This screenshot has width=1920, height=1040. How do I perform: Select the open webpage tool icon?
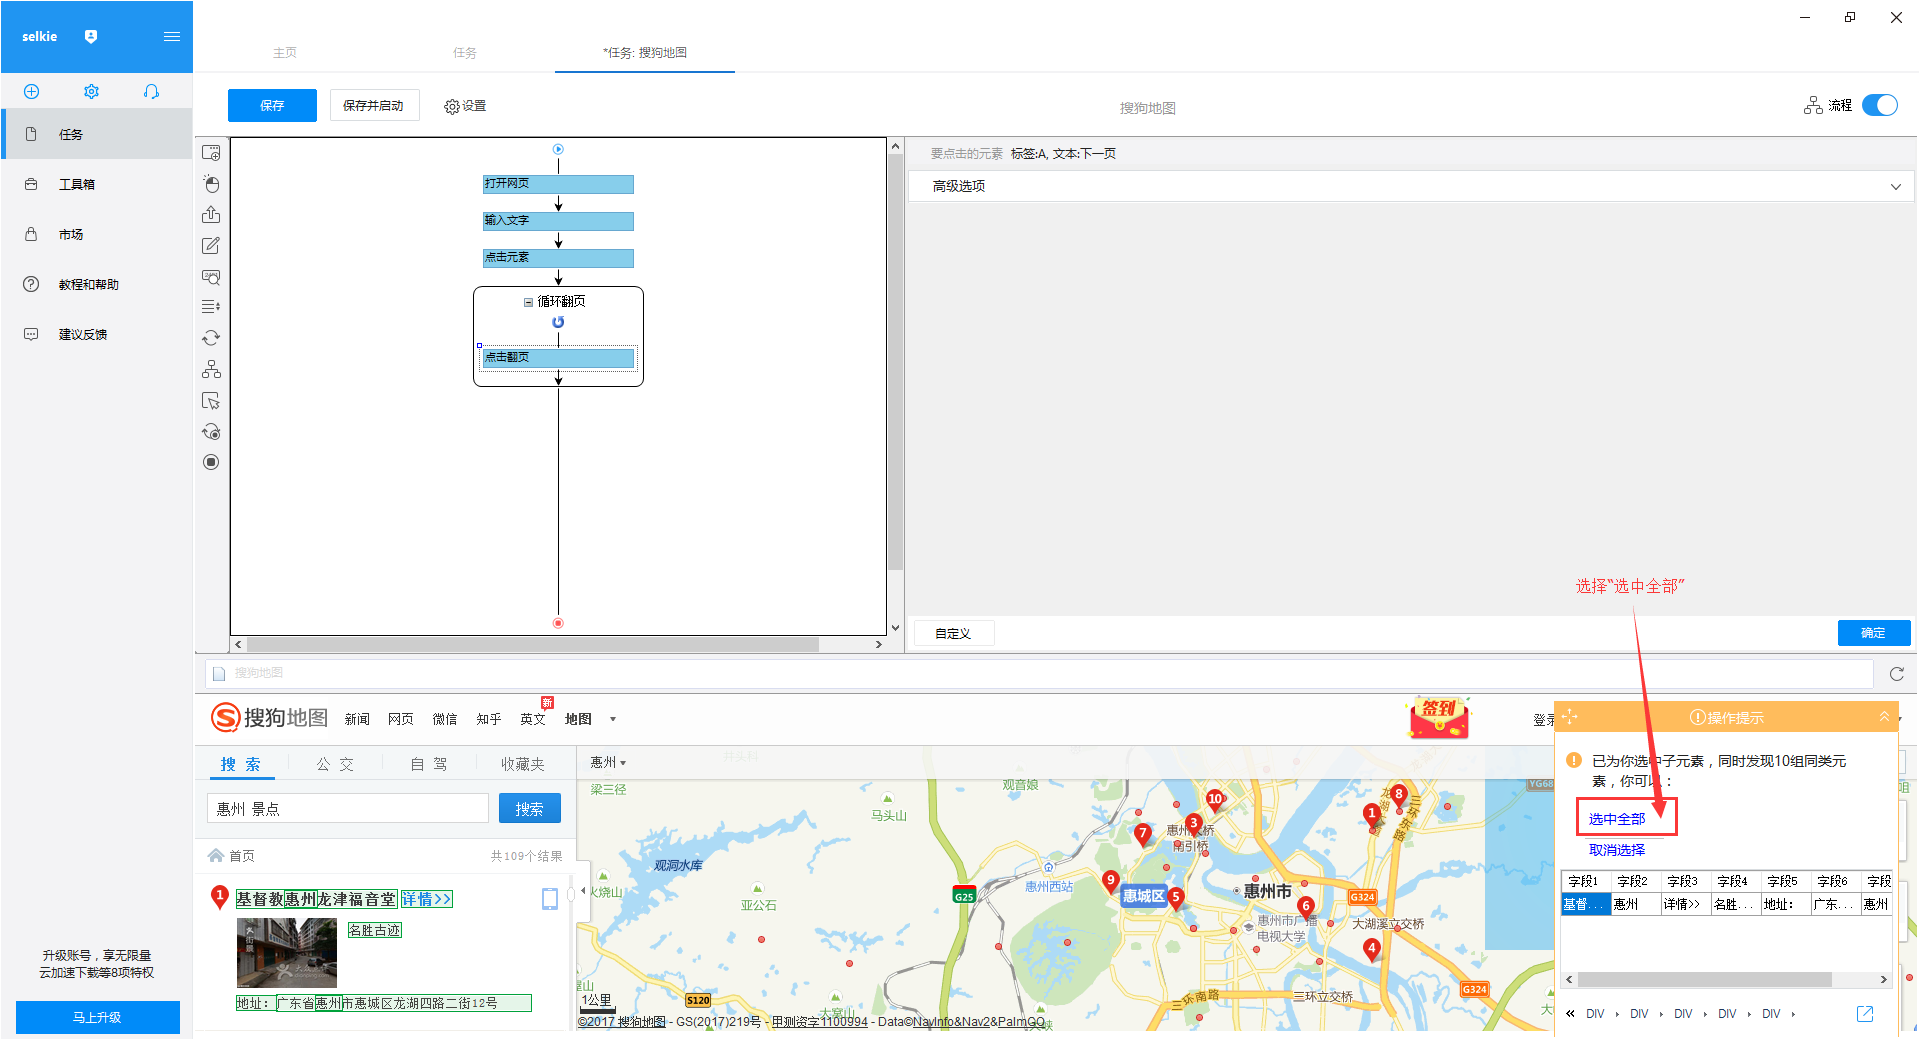point(211,153)
